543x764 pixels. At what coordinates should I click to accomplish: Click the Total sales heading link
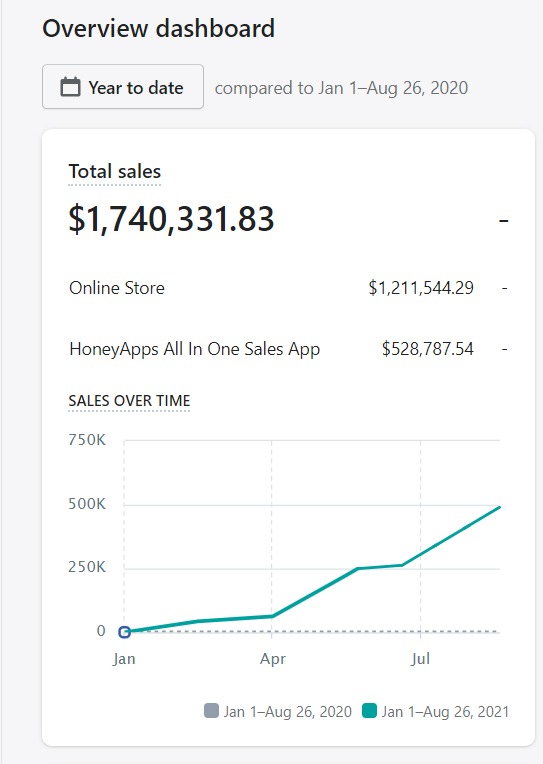pos(115,172)
